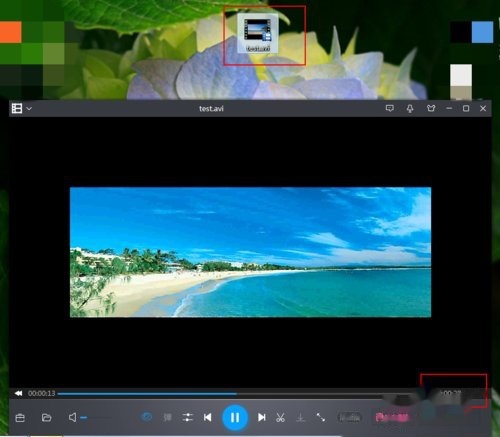Open the feedback message icon
This screenshot has height=437, width=500.
tap(390, 108)
